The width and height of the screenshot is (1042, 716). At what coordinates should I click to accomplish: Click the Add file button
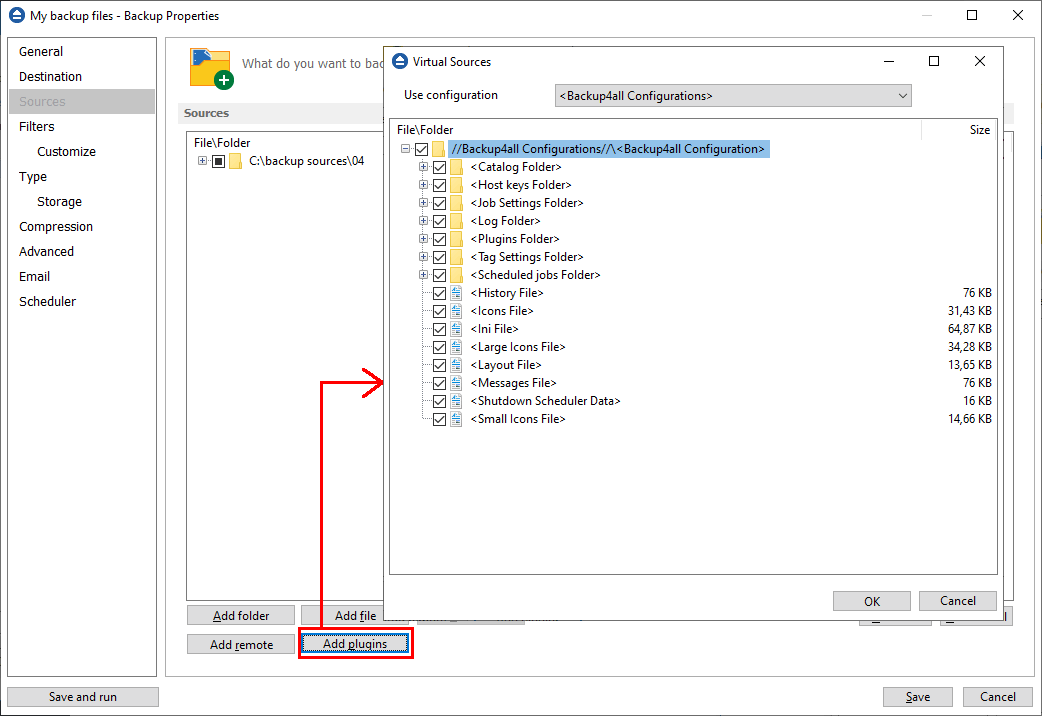pos(355,616)
